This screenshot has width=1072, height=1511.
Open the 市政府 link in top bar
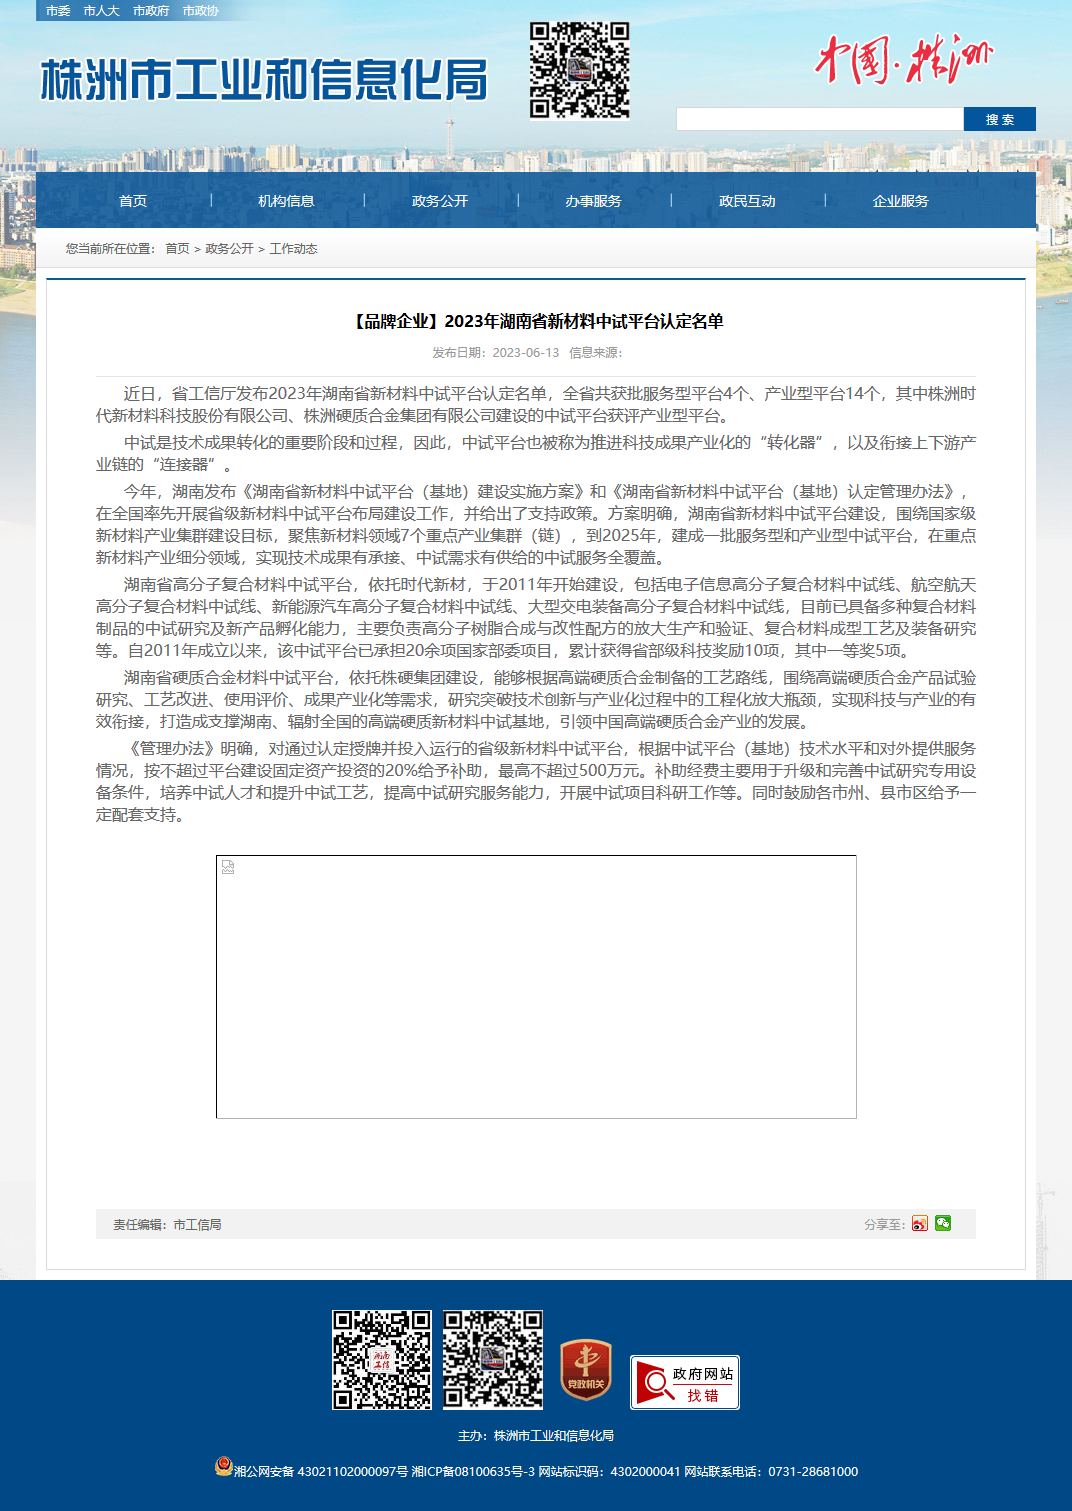(151, 11)
